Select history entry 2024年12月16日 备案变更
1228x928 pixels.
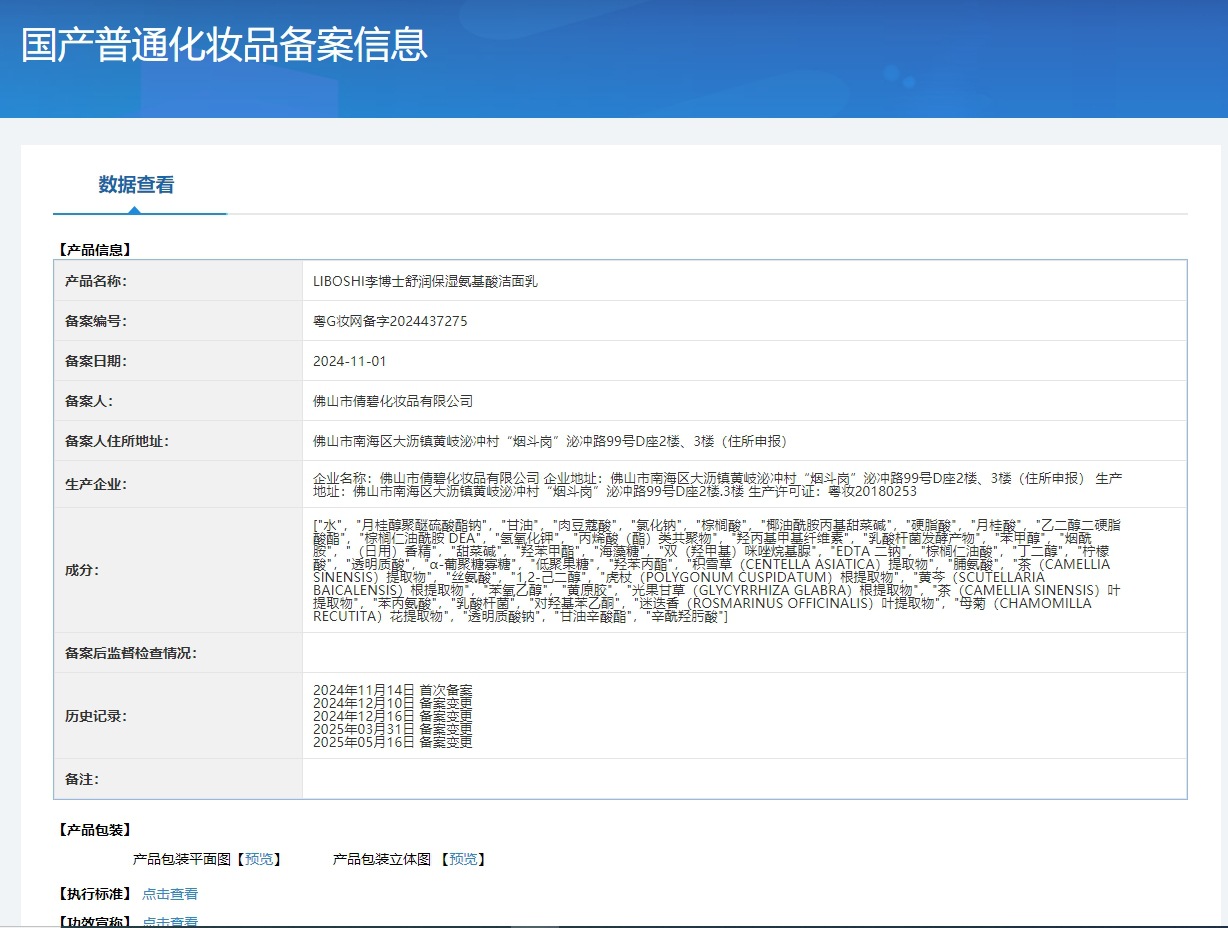[x=392, y=716]
